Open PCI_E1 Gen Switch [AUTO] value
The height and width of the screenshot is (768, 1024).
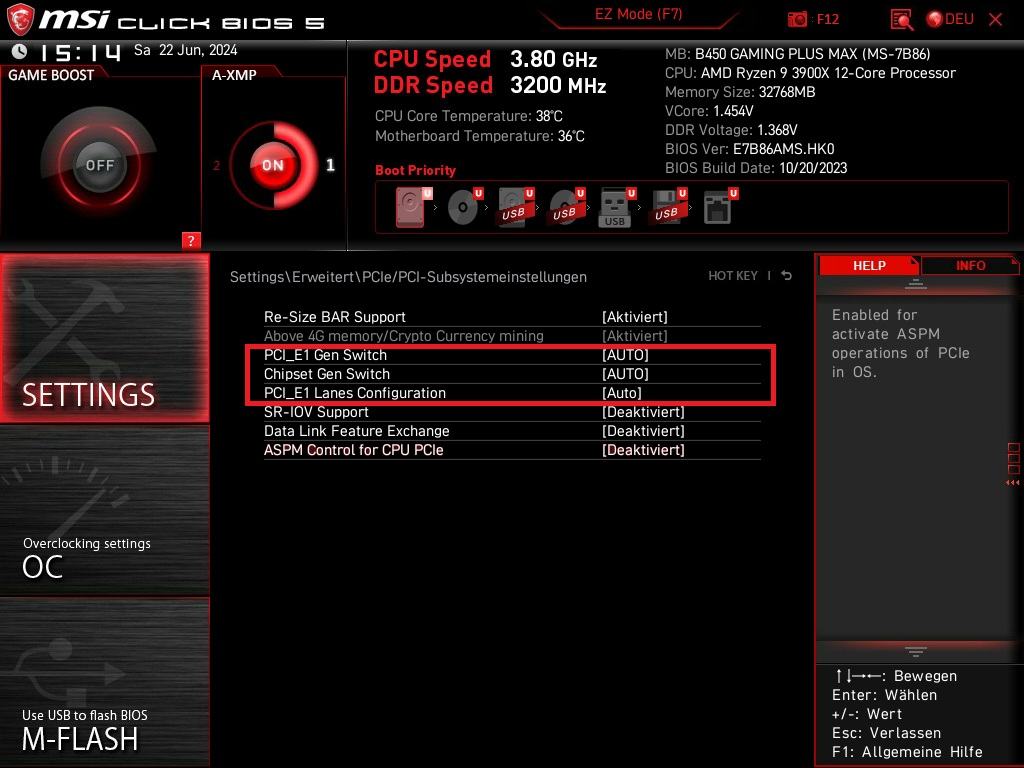click(x=625, y=355)
